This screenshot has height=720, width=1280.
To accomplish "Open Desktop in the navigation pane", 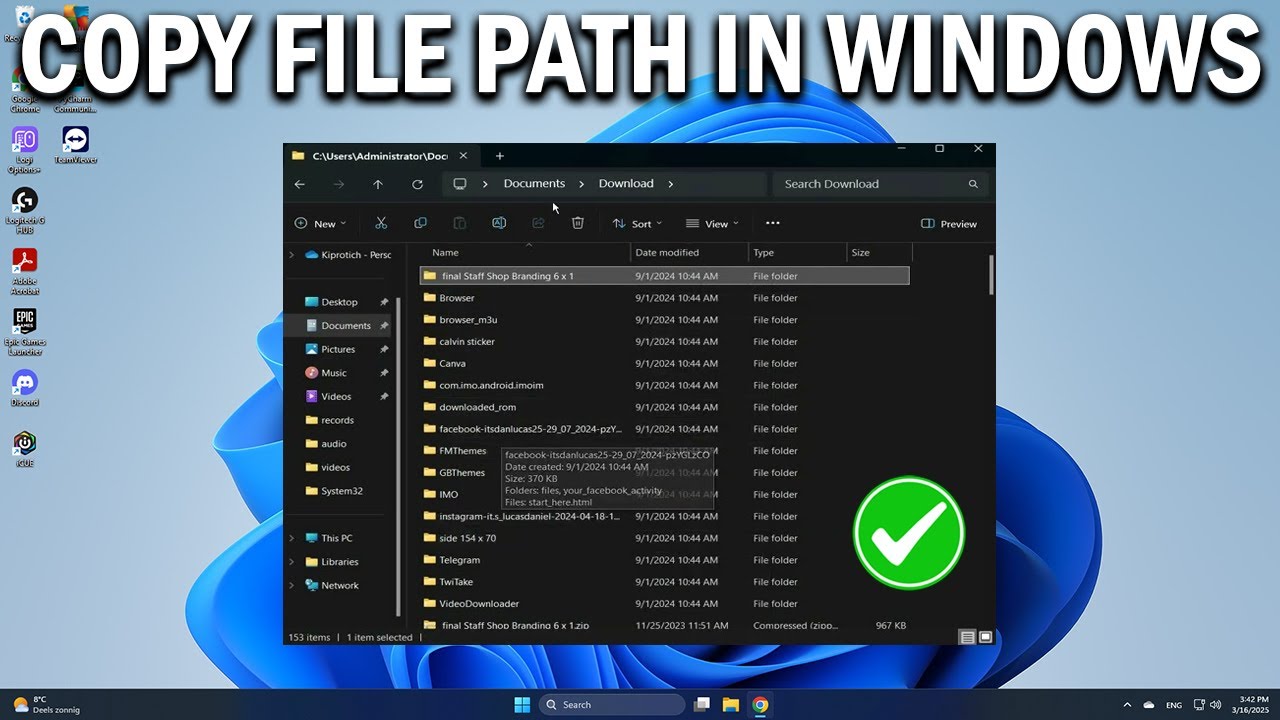I will click(340, 302).
